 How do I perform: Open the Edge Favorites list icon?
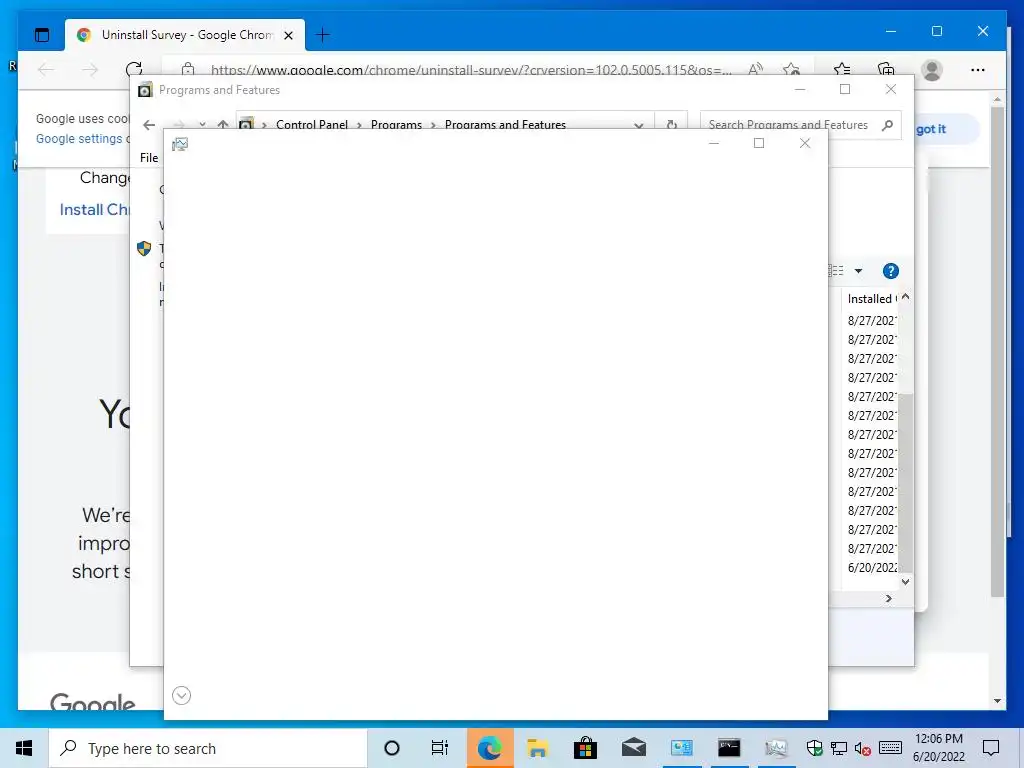click(x=842, y=69)
